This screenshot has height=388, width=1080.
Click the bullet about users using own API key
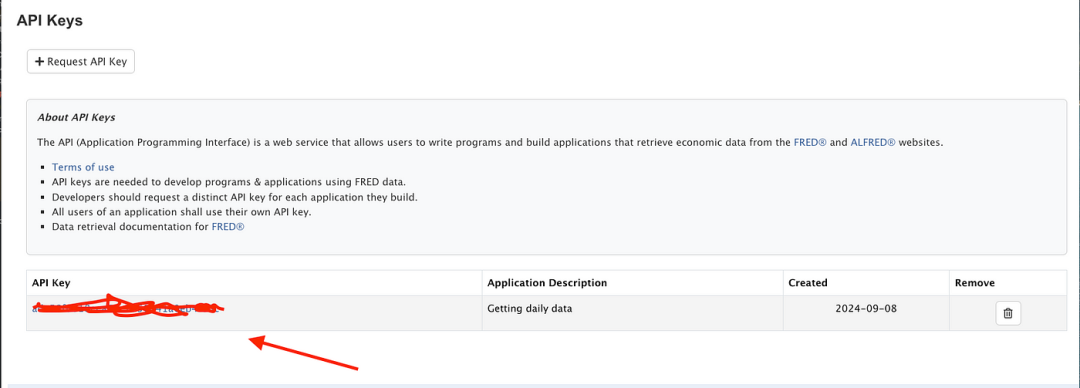tap(182, 212)
